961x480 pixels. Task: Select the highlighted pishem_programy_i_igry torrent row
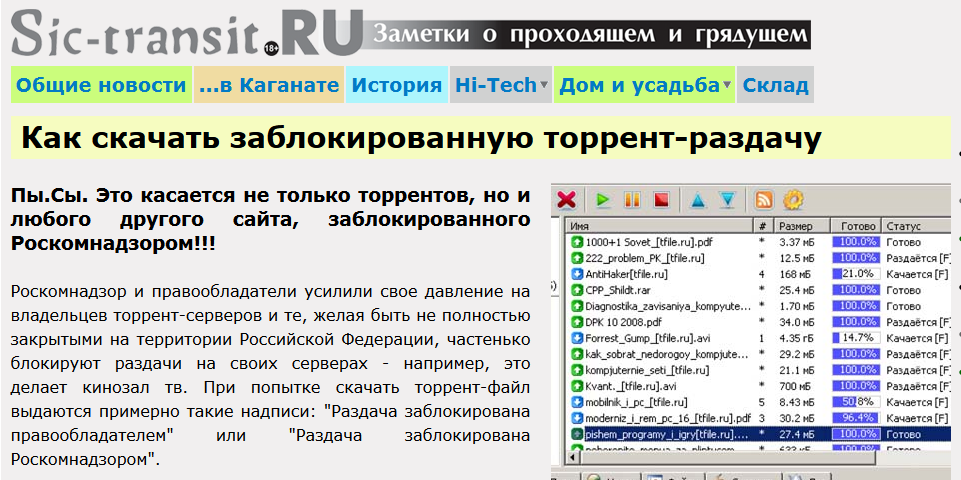click(660, 434)
